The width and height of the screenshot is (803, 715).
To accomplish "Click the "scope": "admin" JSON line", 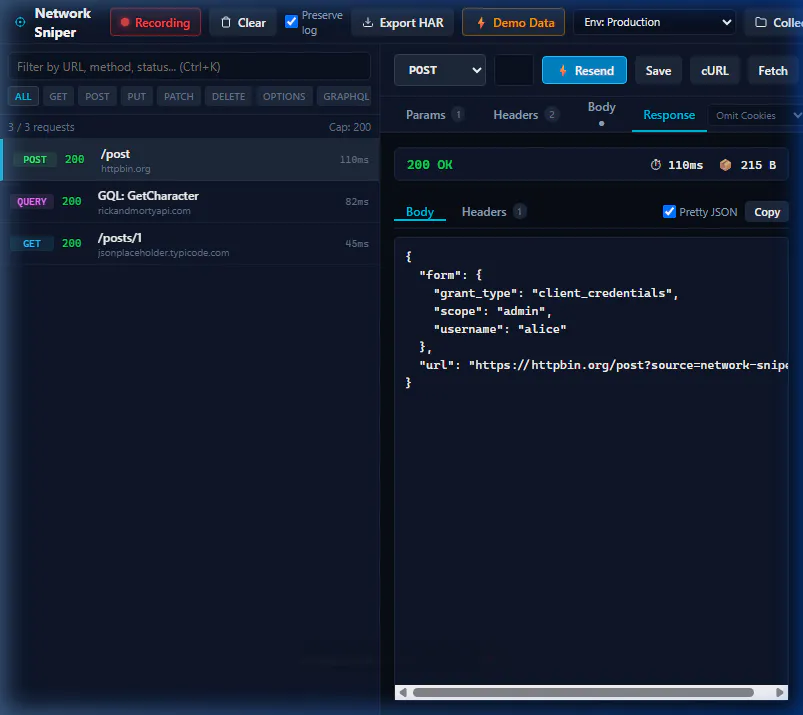I will [x=492, y=311].
